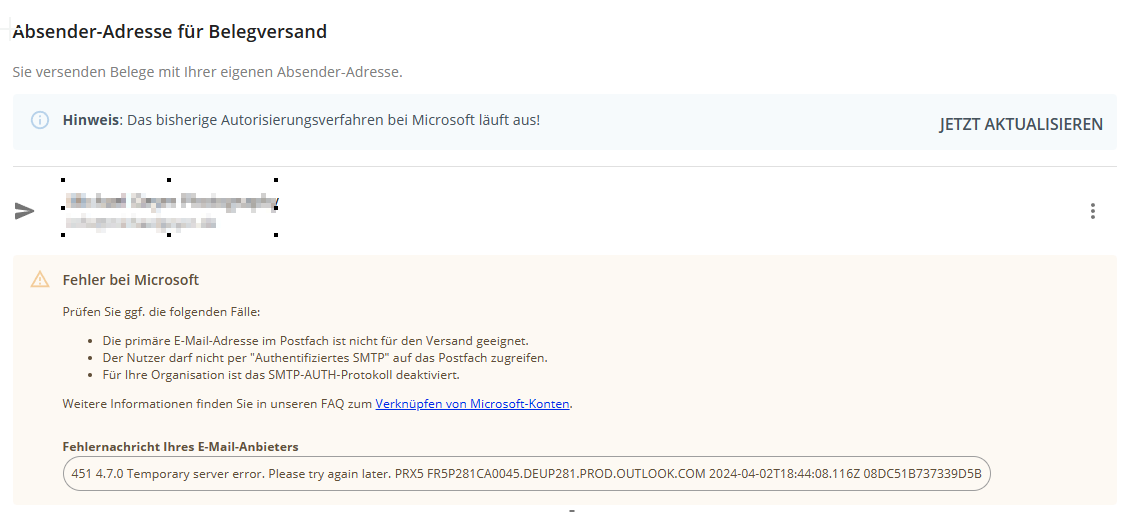Image resolution: width=1137 pixels, height=512 pixels.
Task: Click the Absender-Adresse für Belegversand heading
Action: tap(170, 32)
